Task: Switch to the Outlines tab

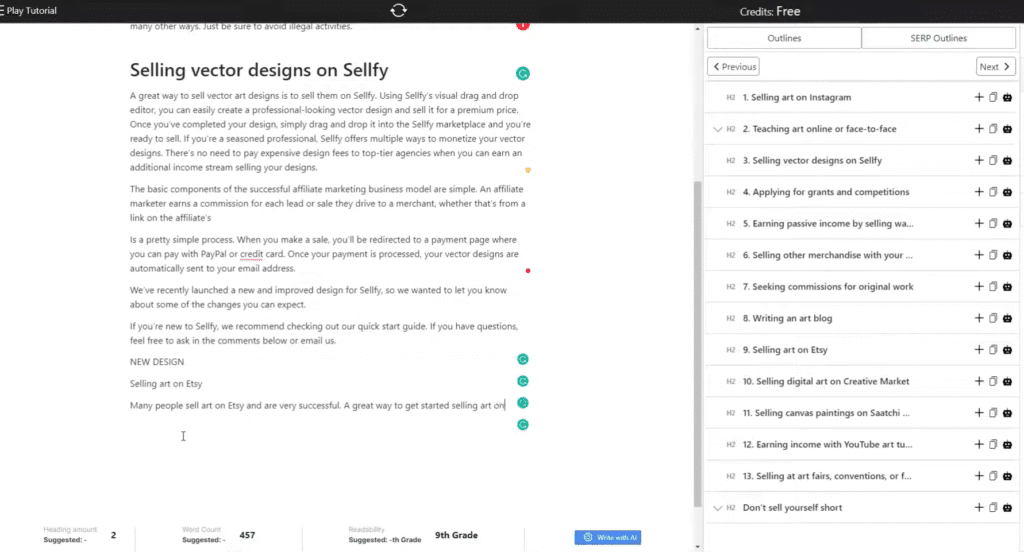Action: [784, 38]
